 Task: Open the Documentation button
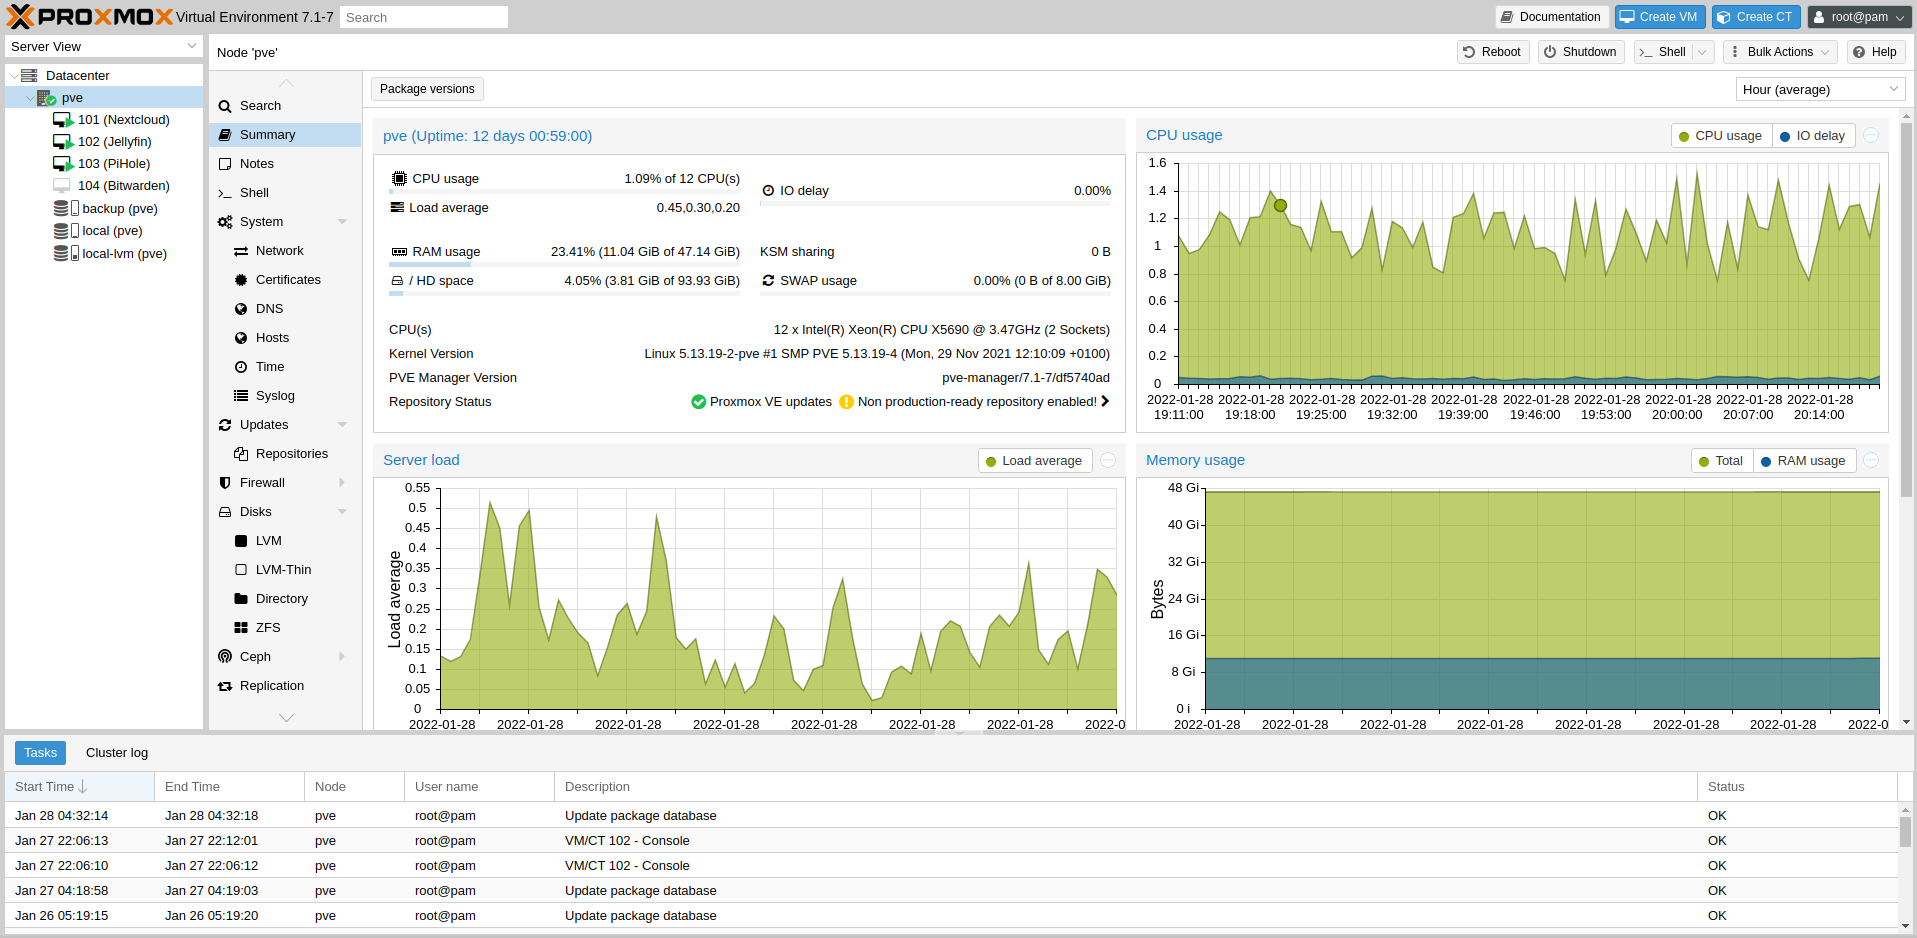pyautogui.click(x=1551, y=17)
